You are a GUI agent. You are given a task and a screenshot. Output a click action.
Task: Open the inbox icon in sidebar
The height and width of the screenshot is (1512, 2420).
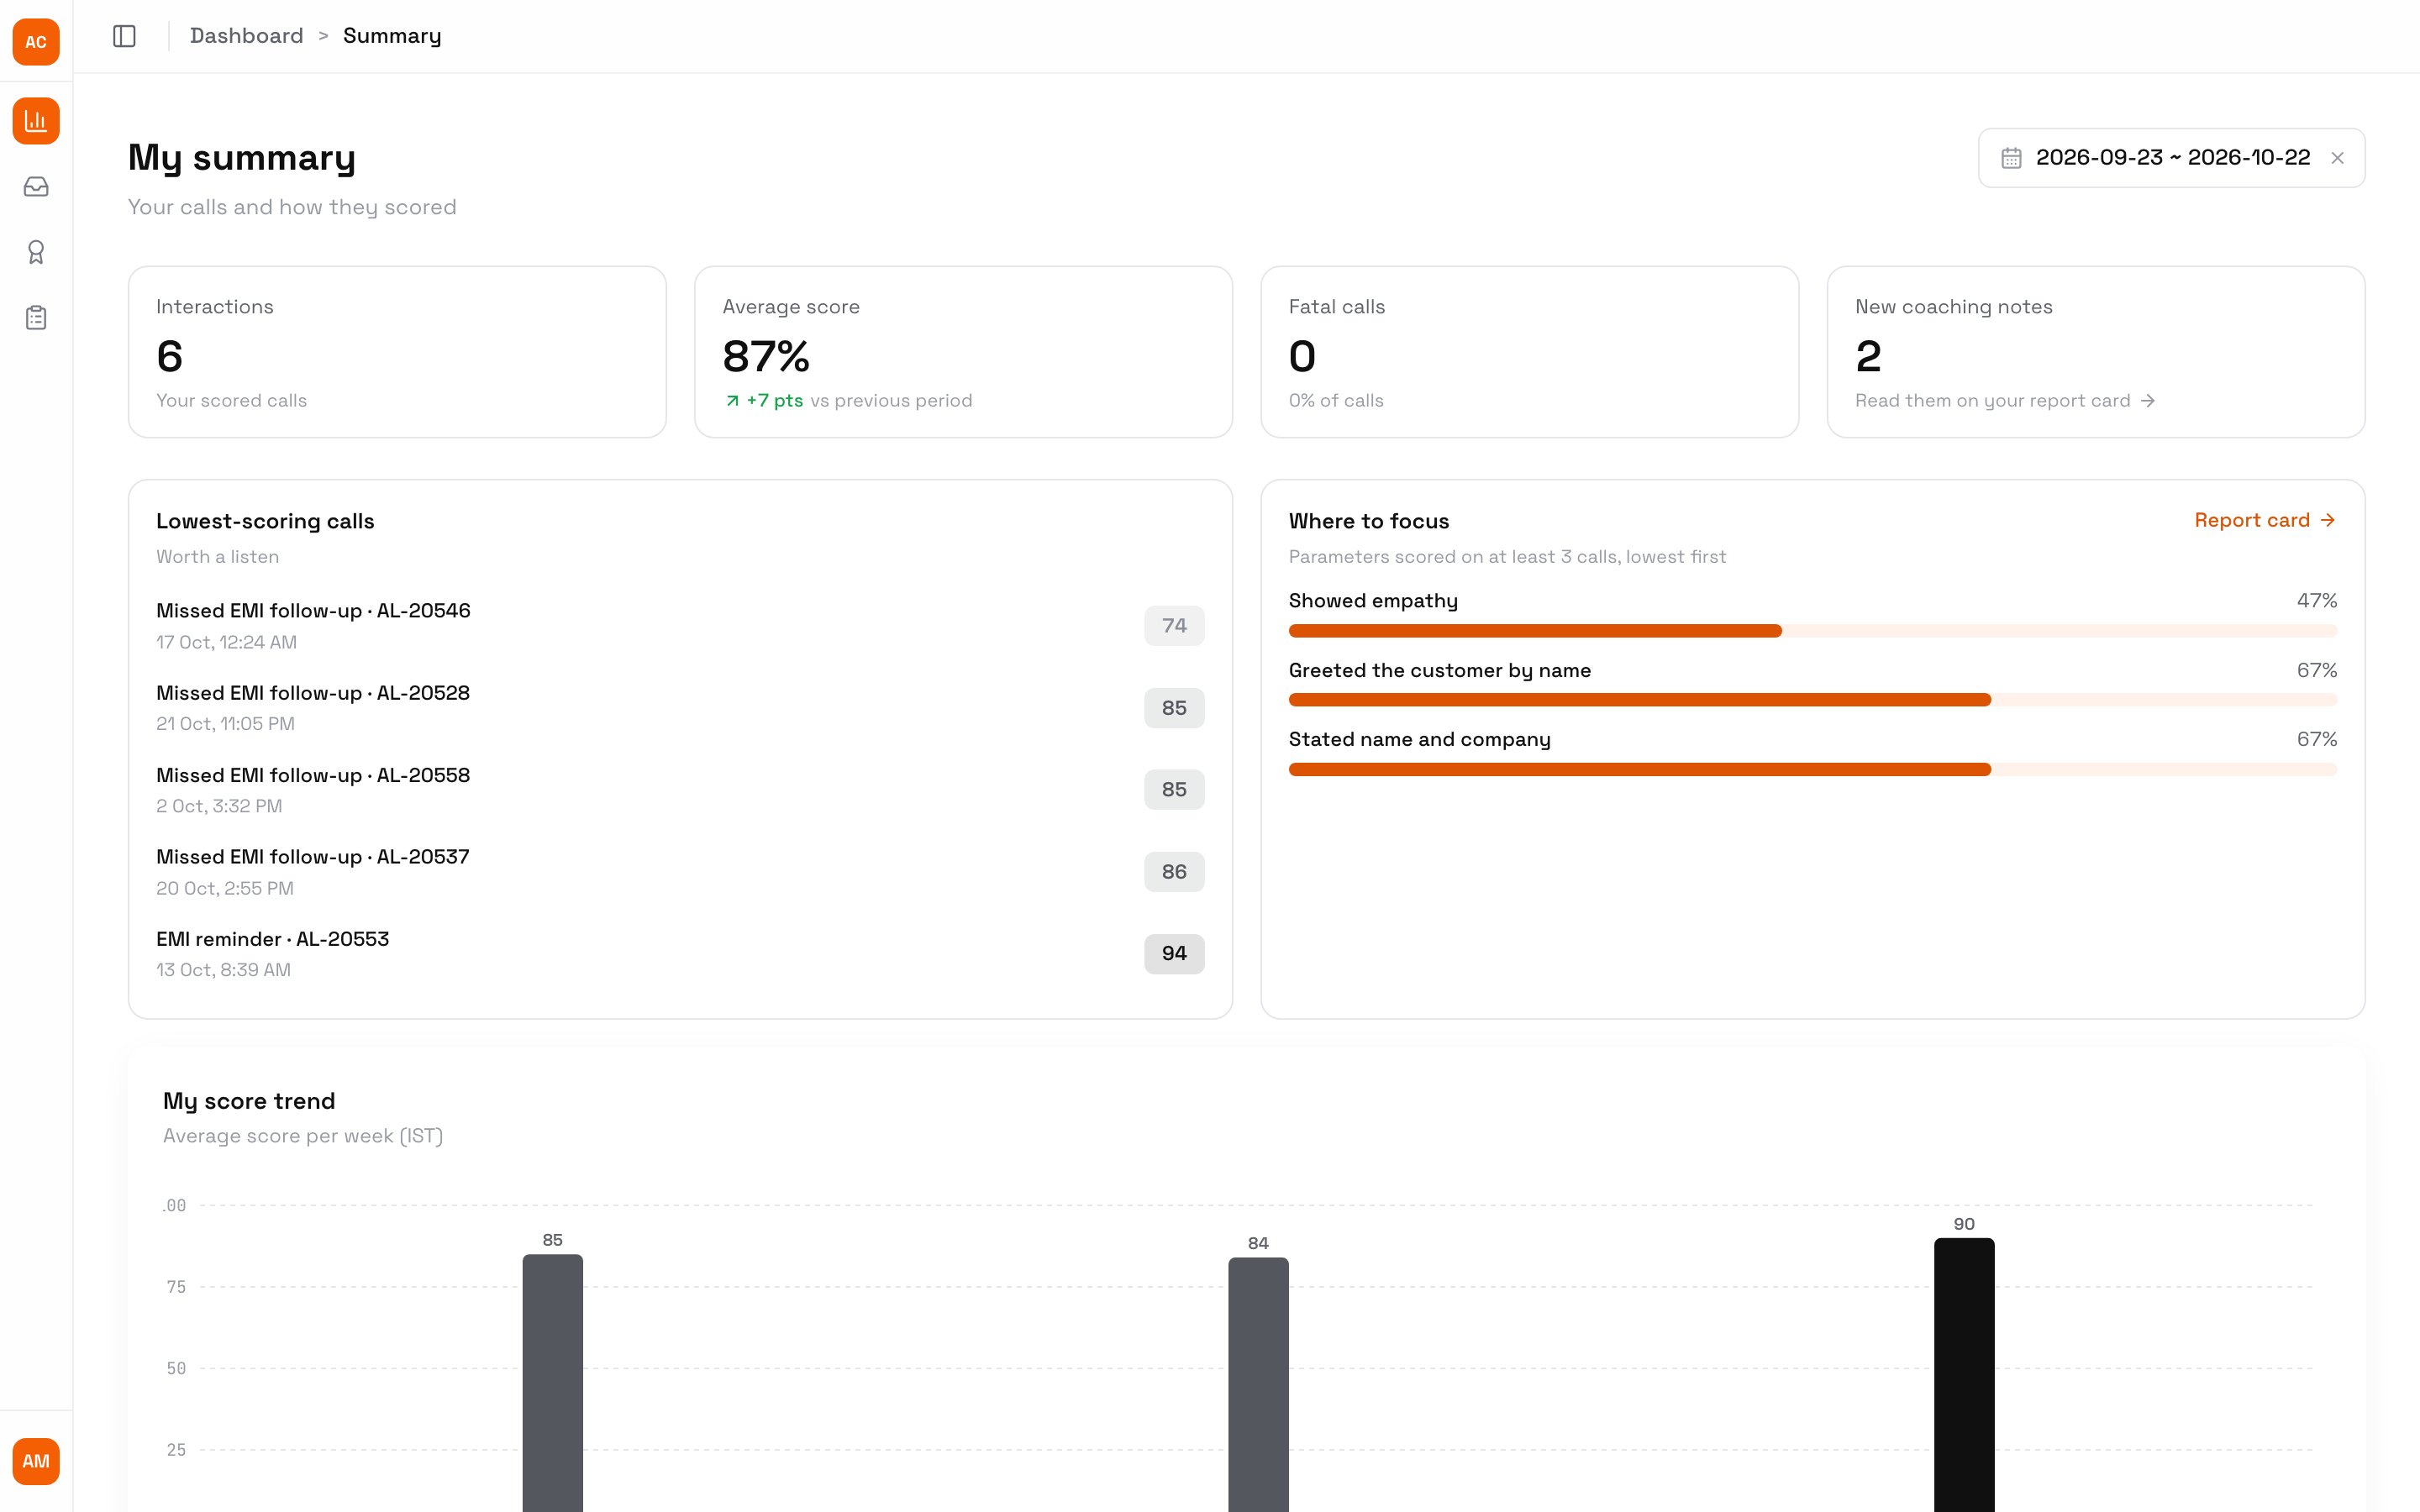pos(36,187)
